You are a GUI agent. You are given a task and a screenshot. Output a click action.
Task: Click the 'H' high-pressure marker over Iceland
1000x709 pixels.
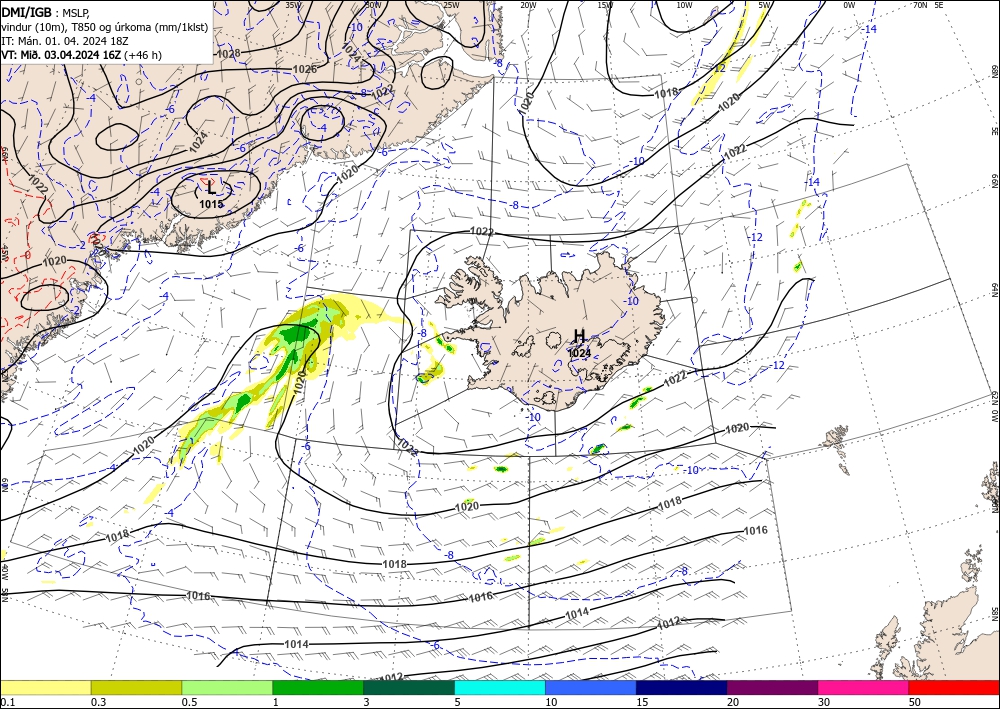(x=579, y=336)
